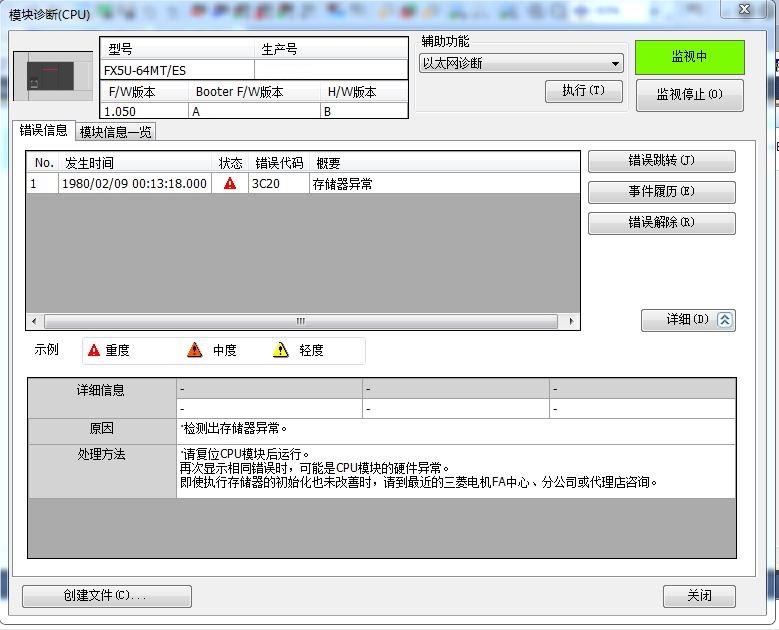Click the 错误跳转 button
Viewport: 779px width, 630px height.
tap(661, 161)
